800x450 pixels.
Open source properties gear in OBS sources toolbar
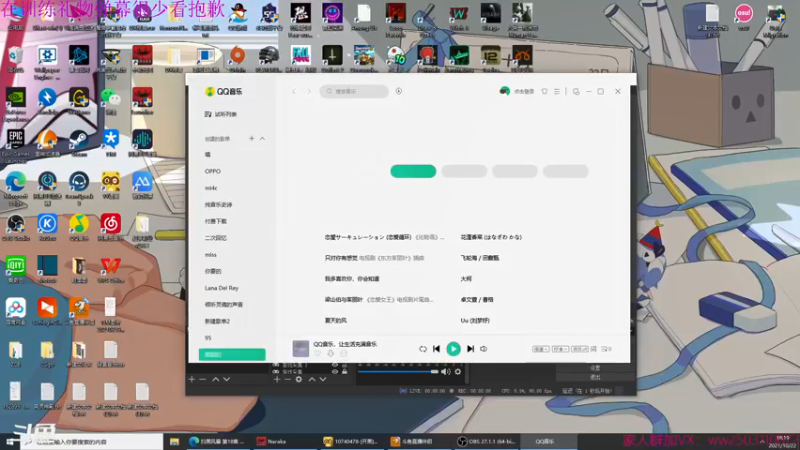(x=299, y=379)
